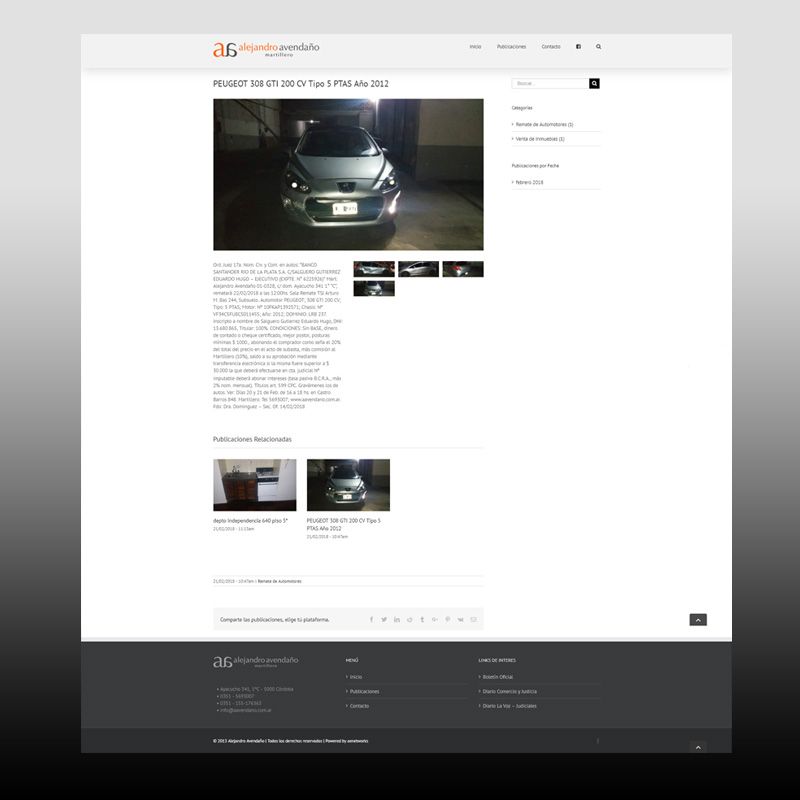Click 'Comparte las publicaciones, elige tú plataforma.' text
800x800 pixels.
tap(274, 620)
